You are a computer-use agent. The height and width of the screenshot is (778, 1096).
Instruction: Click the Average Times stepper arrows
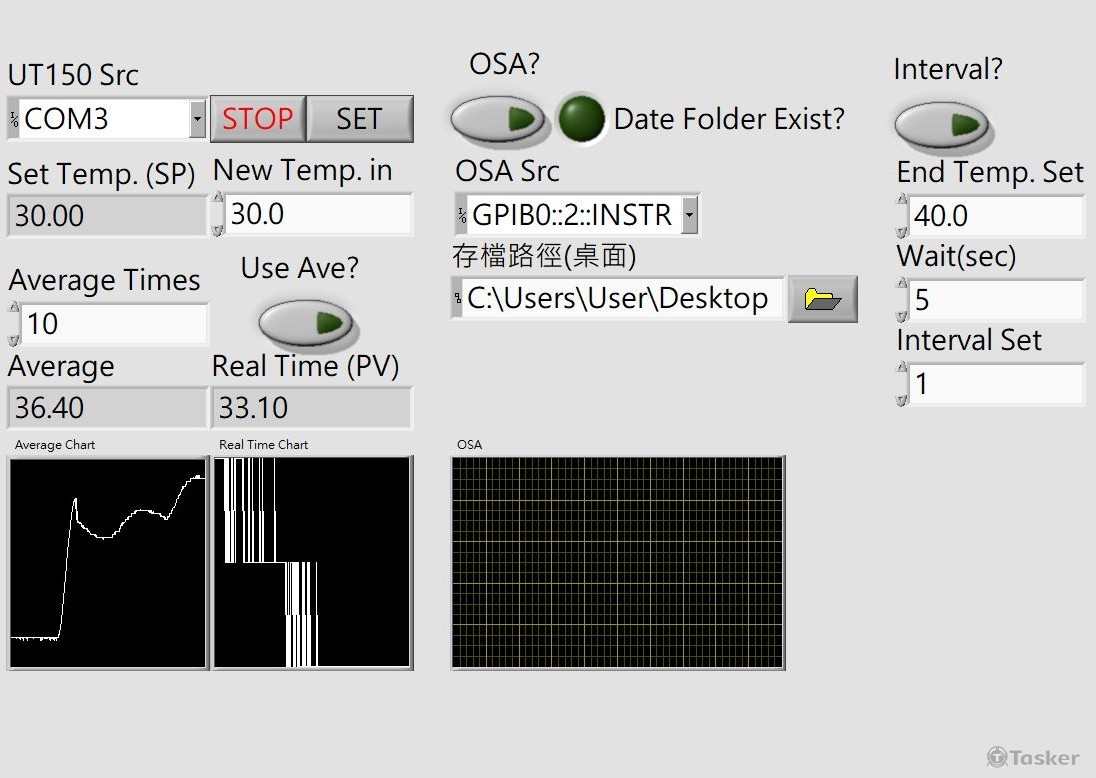point(14,324)
